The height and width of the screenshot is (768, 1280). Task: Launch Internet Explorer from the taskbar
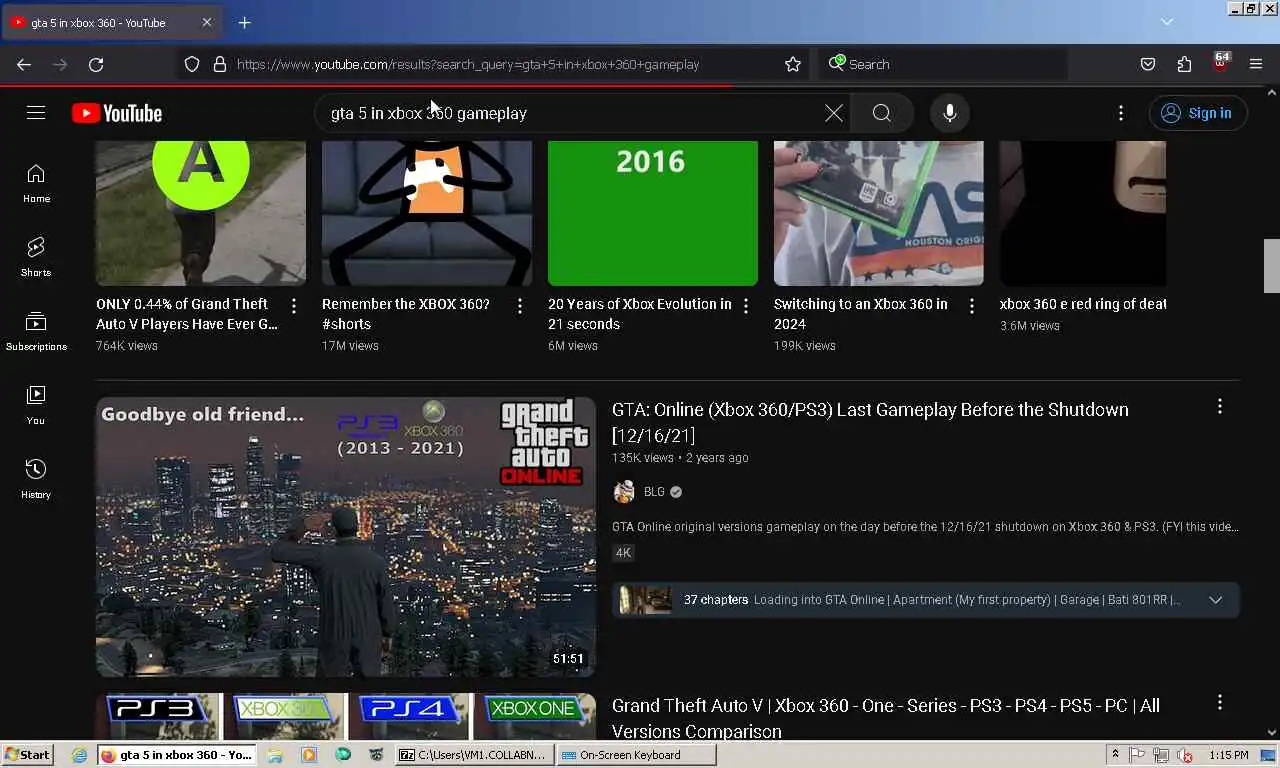tap(80, 755)
